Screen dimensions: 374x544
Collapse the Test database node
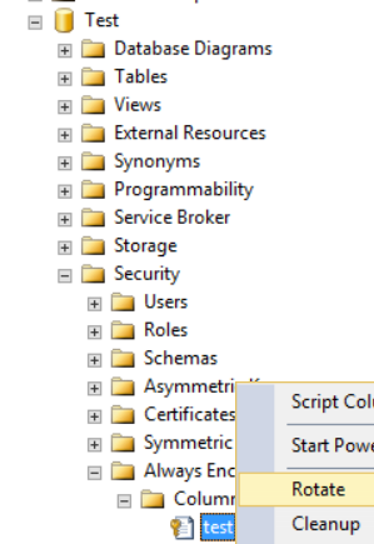coord(35,23)
